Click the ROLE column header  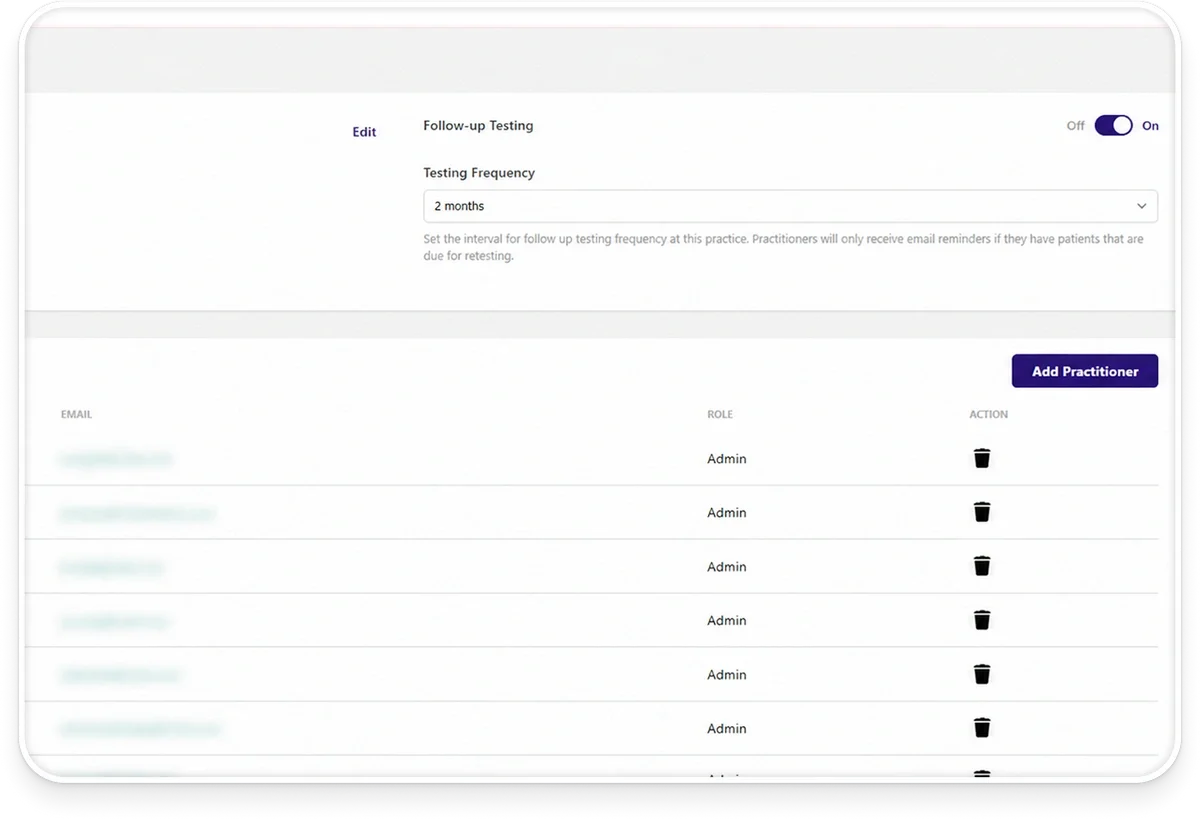pos(720,414)
